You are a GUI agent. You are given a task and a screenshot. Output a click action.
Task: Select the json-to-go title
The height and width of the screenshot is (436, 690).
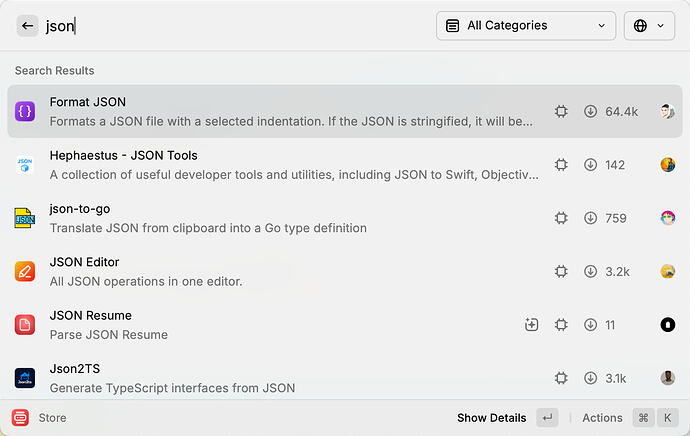click(80, 209)
